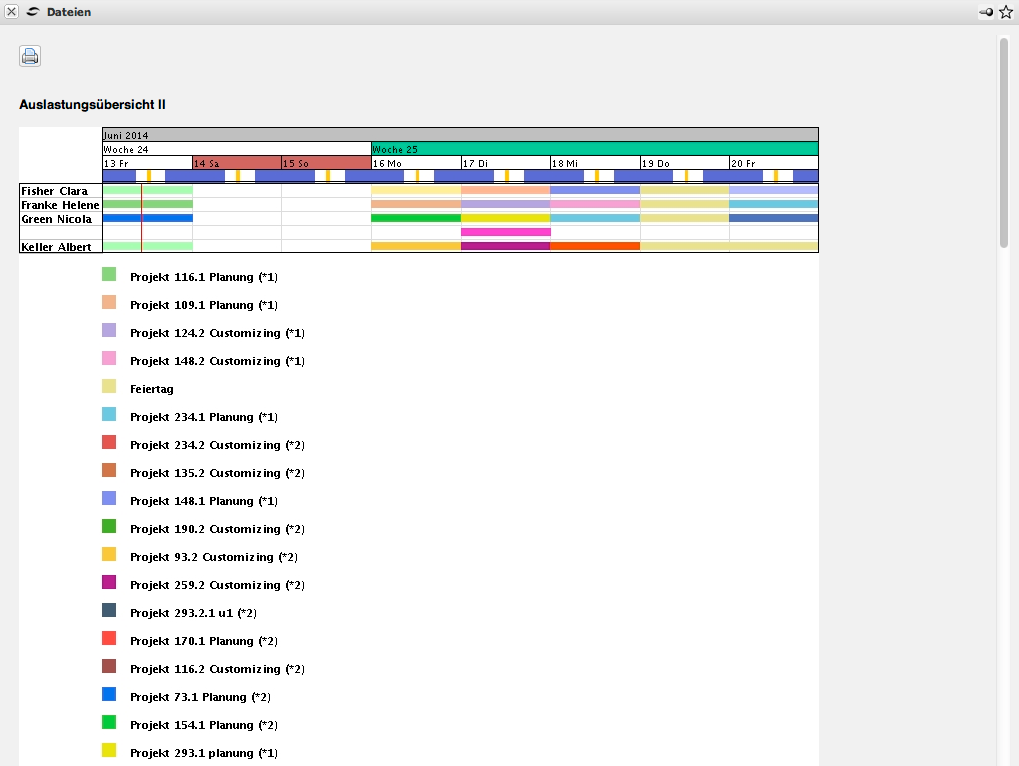Click the 14 Sa day column header
1019x766 pixels.
[236, 163]
